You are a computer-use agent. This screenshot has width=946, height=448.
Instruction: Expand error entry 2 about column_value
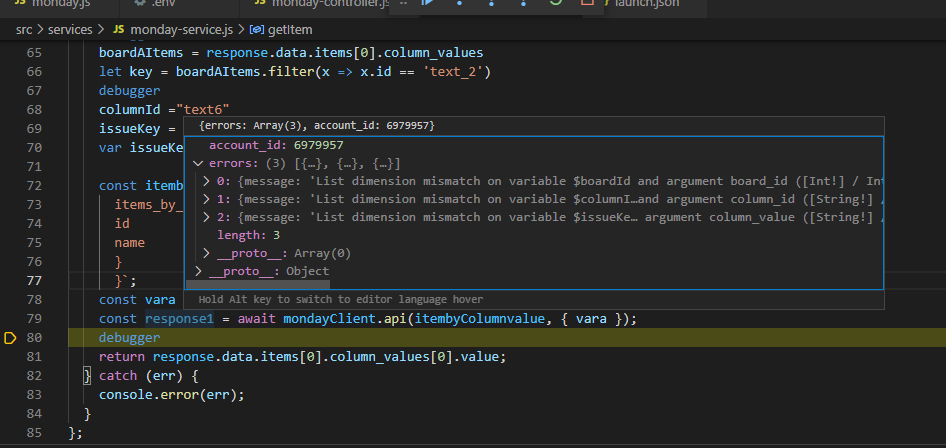click(x=206, y=217)
